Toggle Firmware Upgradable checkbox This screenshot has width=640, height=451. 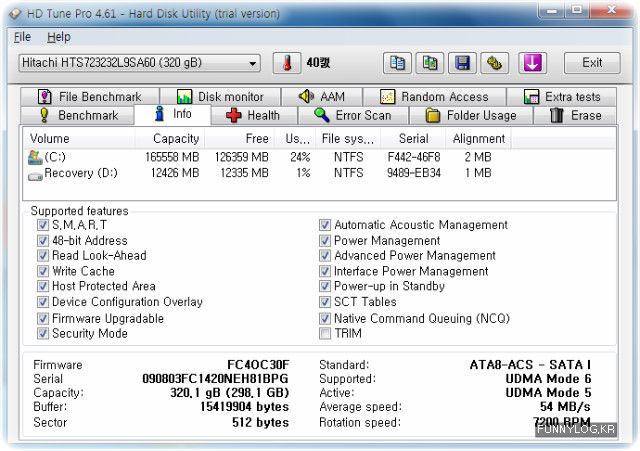42,318
